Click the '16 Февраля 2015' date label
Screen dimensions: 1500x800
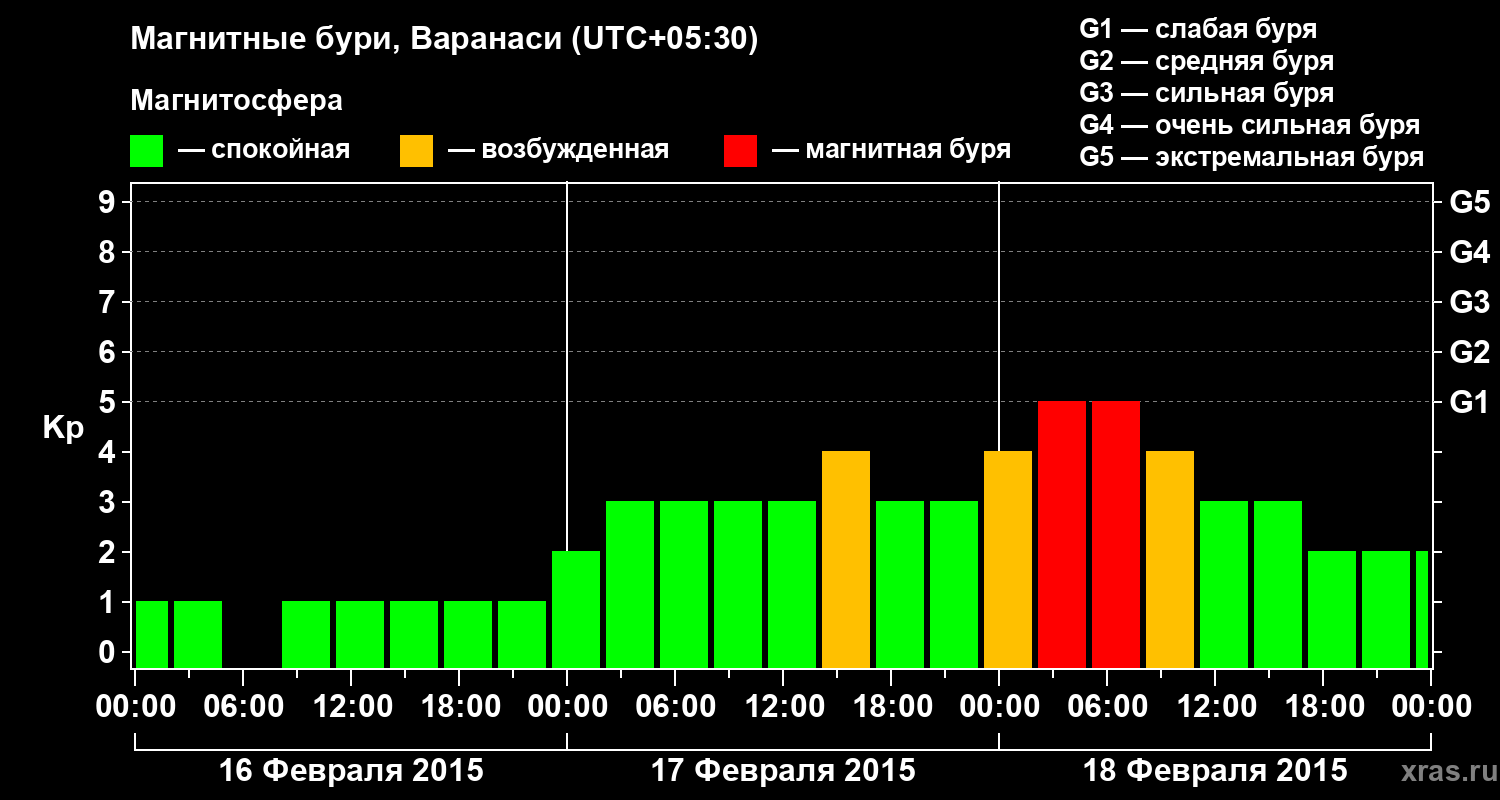click(351, 771)
